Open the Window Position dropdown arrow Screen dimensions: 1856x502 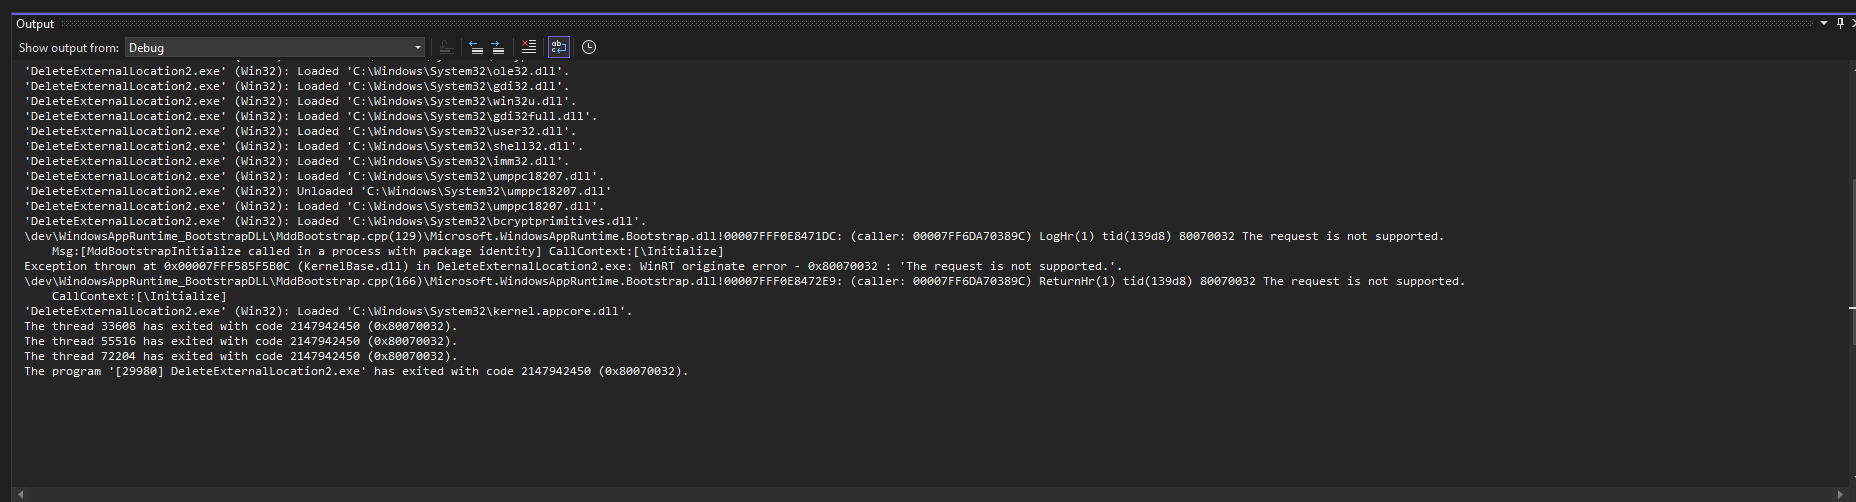click(1823, 23)
